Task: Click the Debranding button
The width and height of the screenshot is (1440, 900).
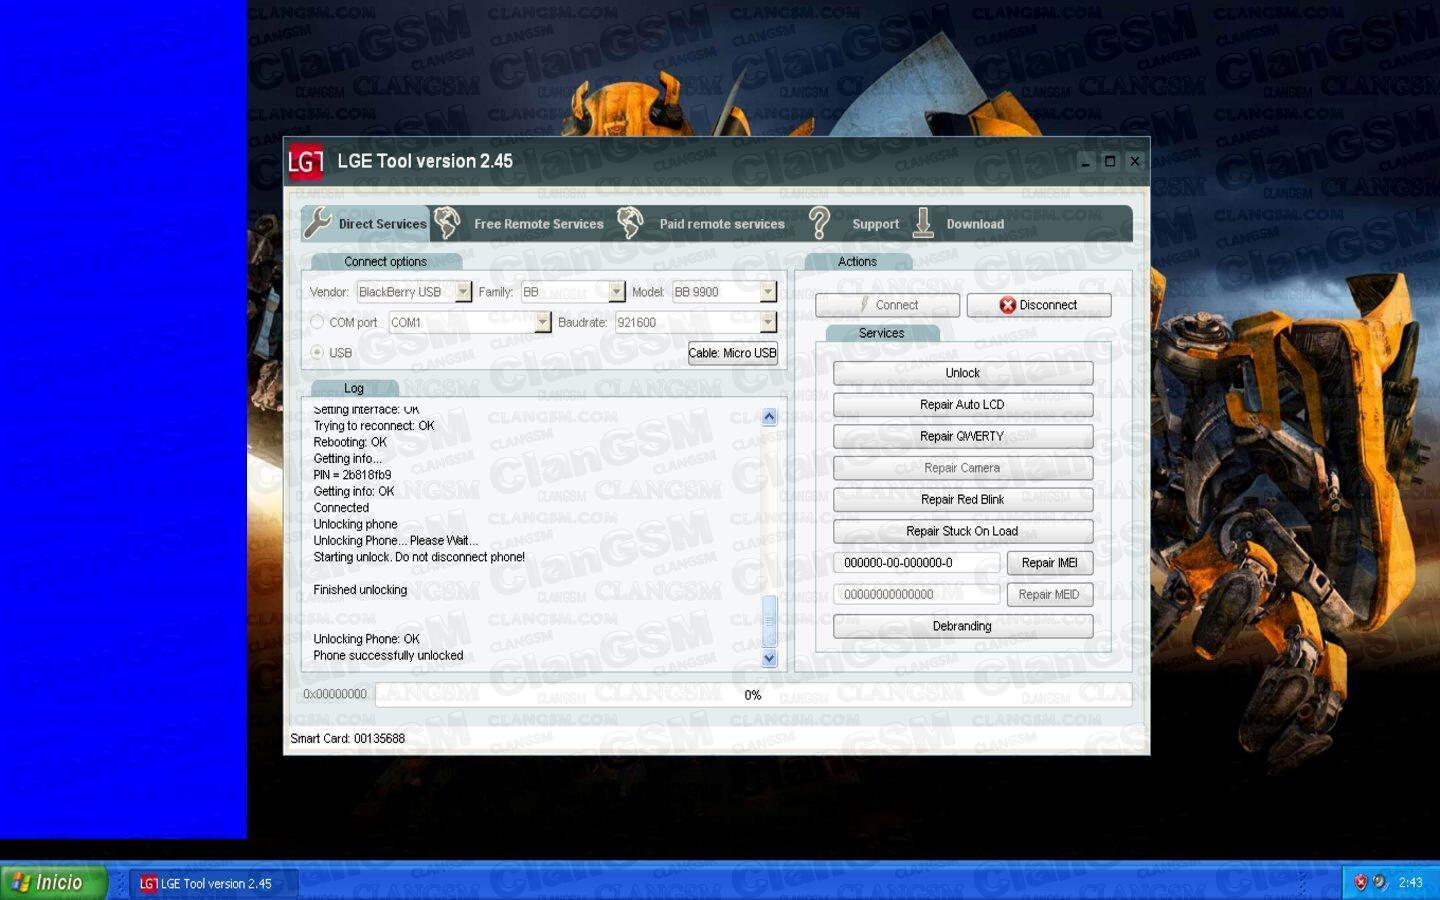Action: click(x=963, y=626)
